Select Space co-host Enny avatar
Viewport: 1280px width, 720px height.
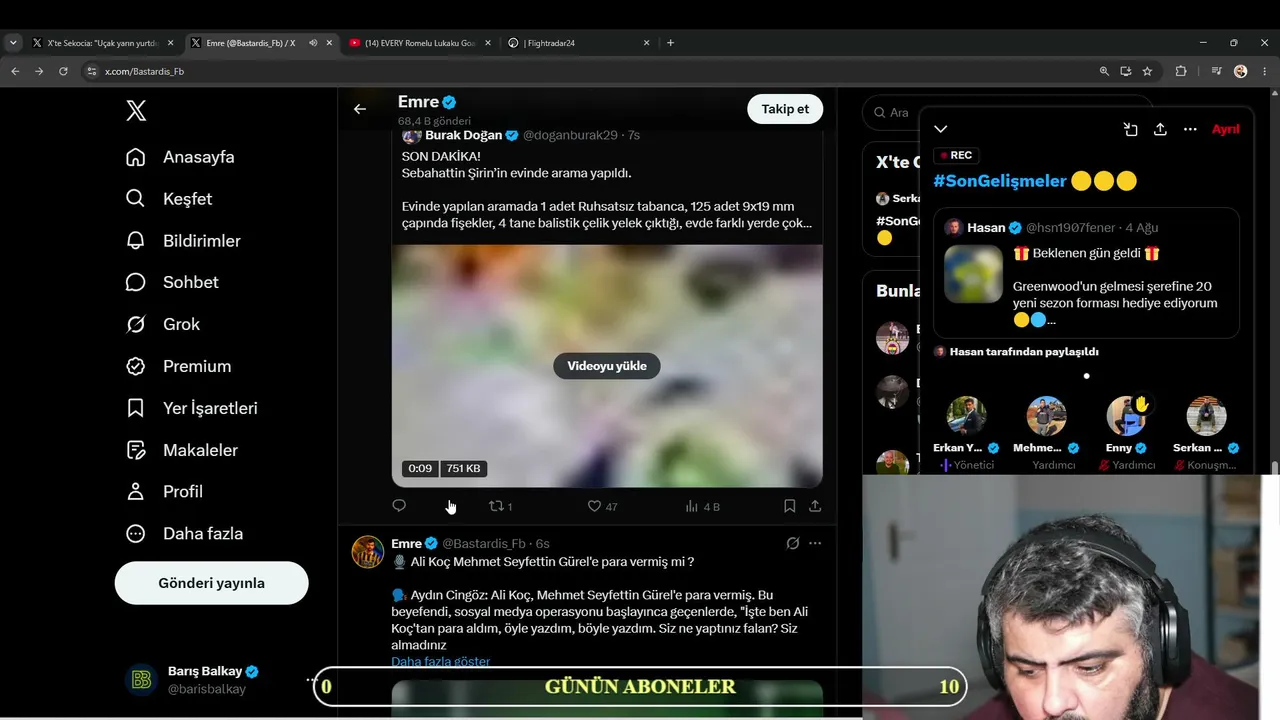pyautogui.click(x=1126, y=416)
